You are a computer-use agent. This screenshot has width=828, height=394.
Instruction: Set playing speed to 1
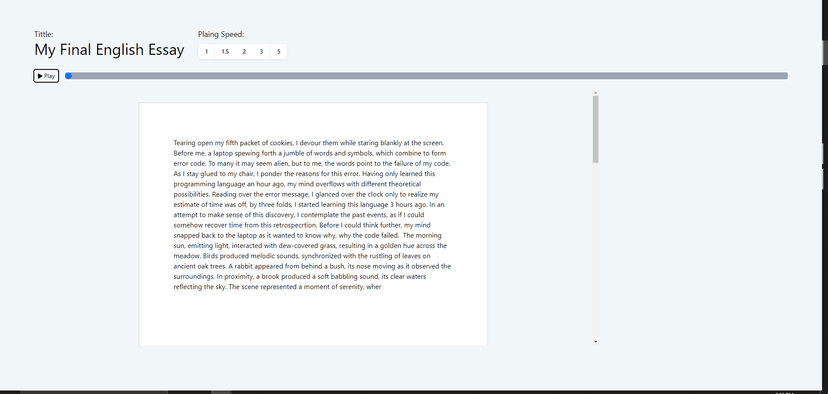tap(206, 52)
